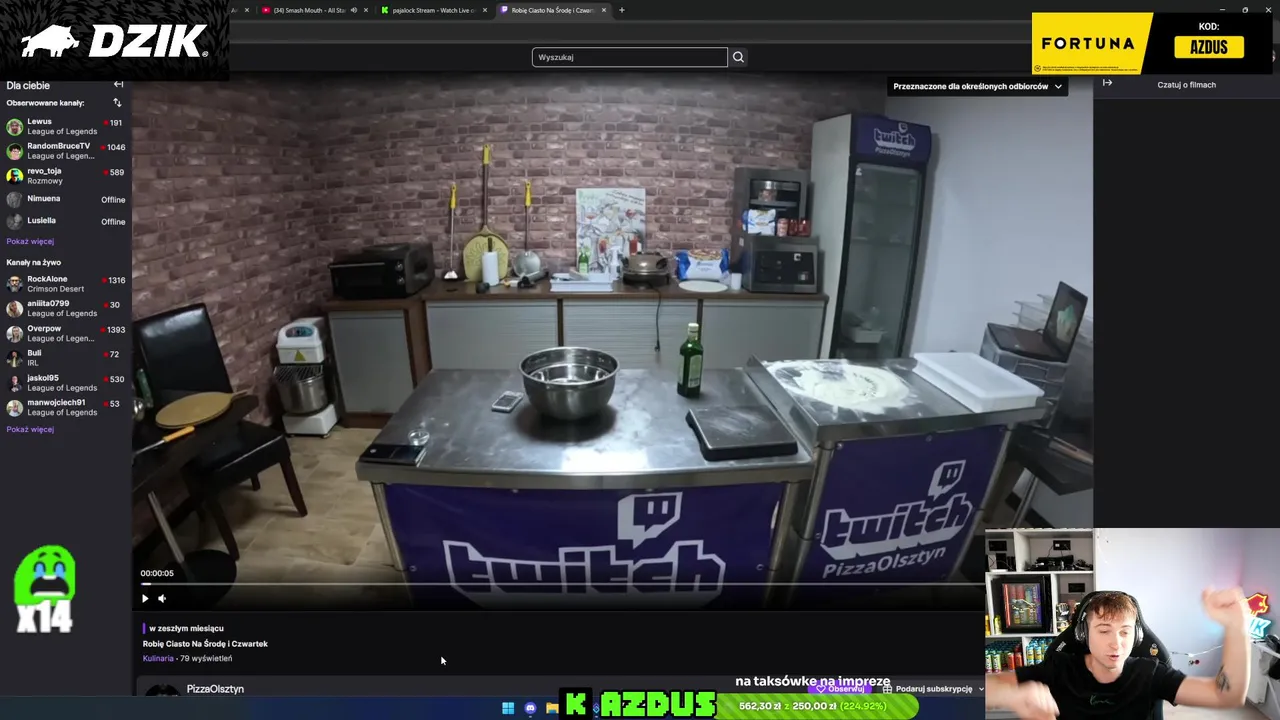Open Lewus channel avatar
Viewport: 1280px width, 720px height.
[x=14, y=127]
